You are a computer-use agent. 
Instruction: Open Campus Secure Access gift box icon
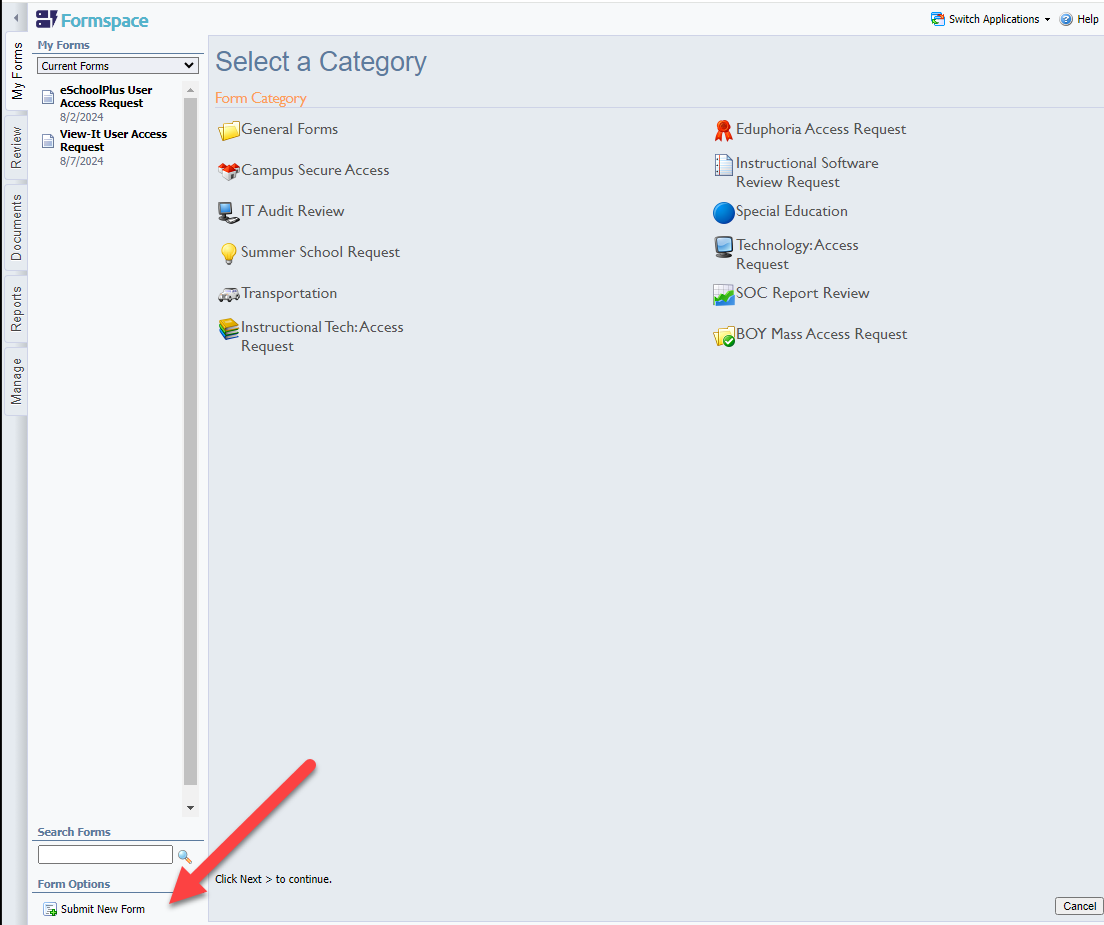[x=229, y=171]
